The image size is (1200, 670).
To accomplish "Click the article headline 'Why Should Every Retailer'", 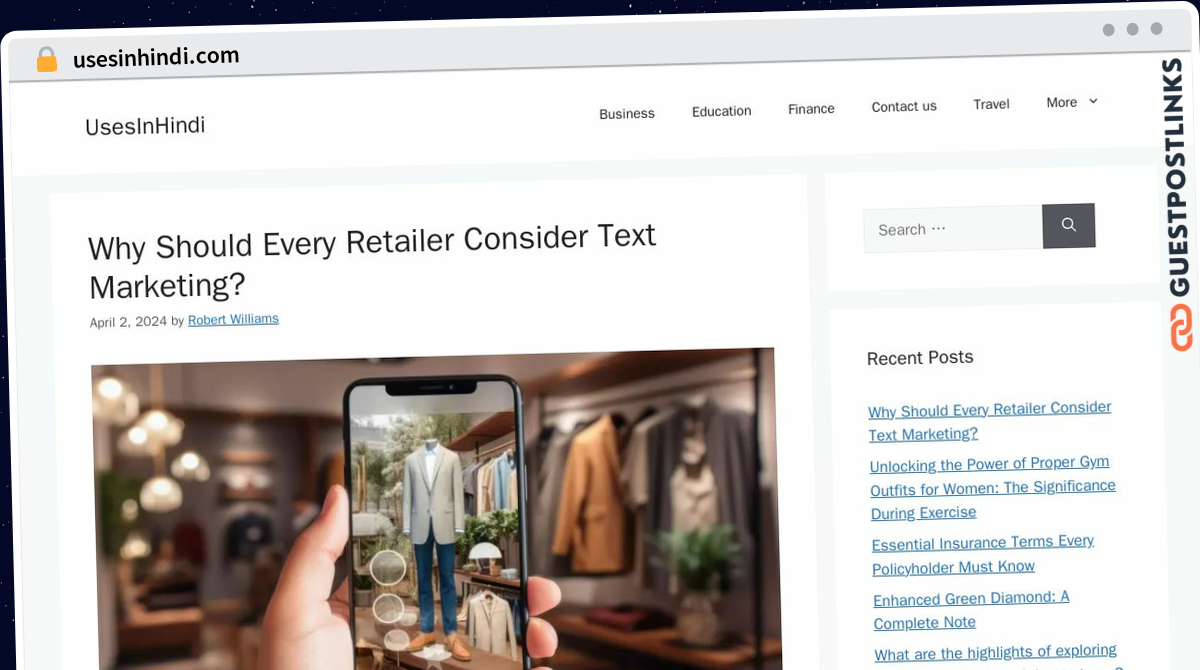I will click(x=372, y=261).
